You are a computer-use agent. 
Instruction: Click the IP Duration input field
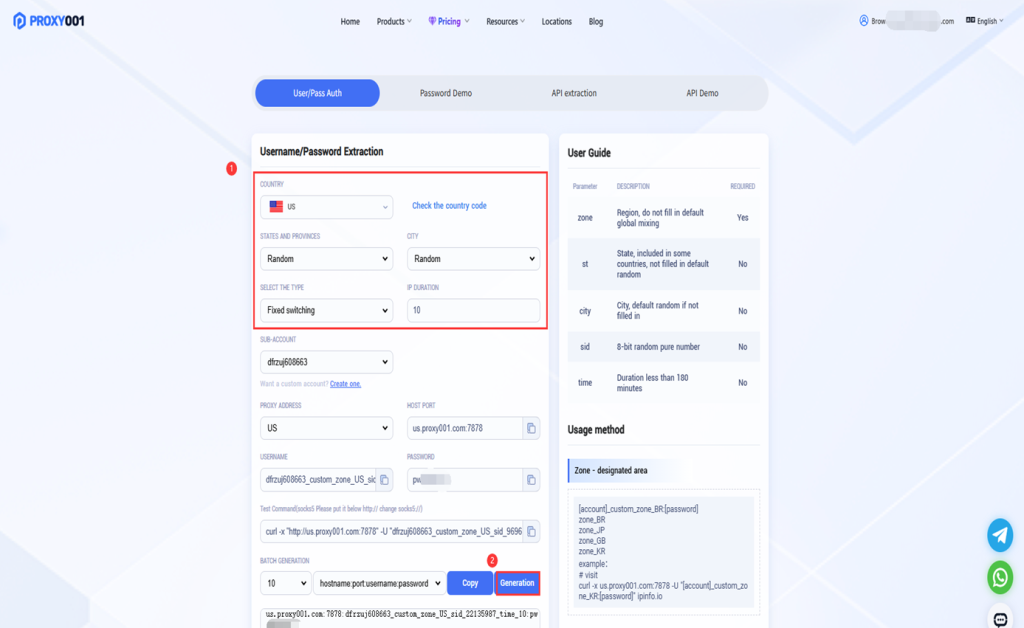473,311
